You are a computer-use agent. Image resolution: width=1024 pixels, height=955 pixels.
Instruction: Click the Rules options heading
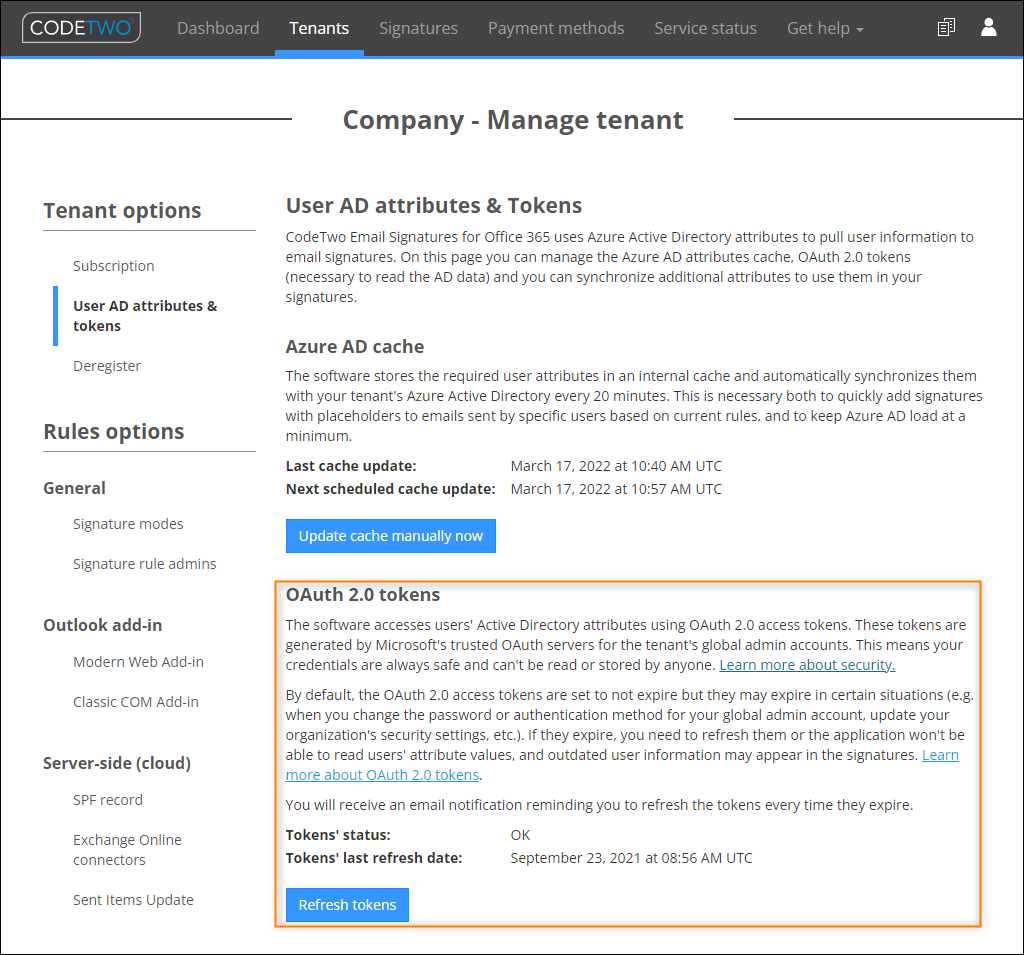click(114, 431)
